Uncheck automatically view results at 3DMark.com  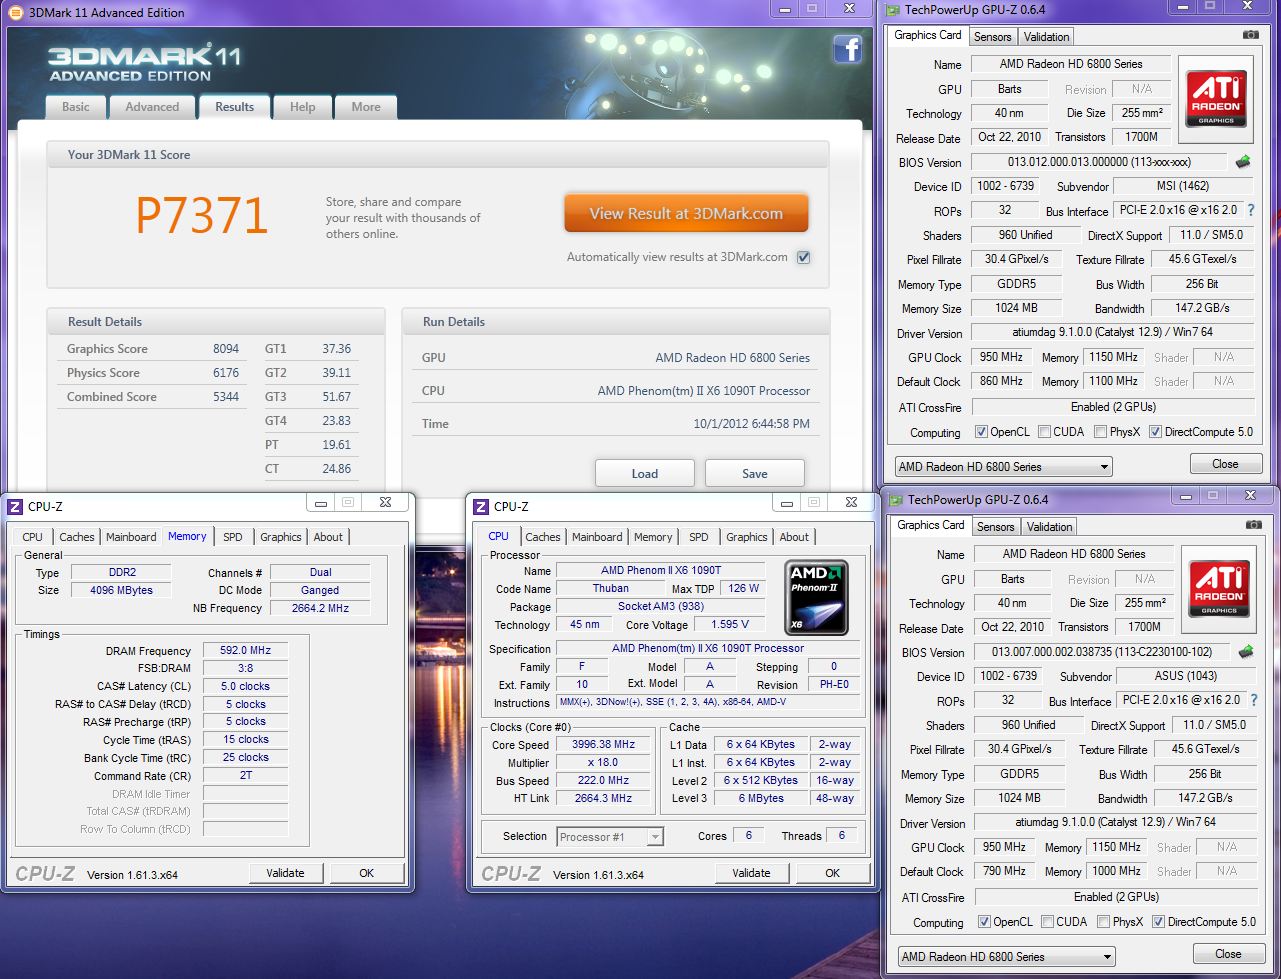coord(803,257)
